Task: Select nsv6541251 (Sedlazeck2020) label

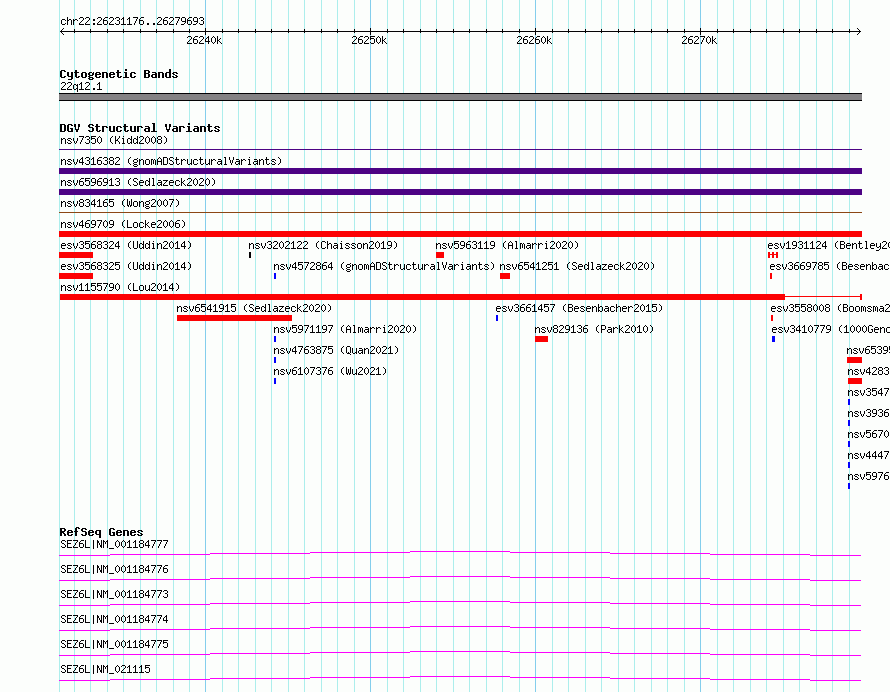Action: pos(577,266)
